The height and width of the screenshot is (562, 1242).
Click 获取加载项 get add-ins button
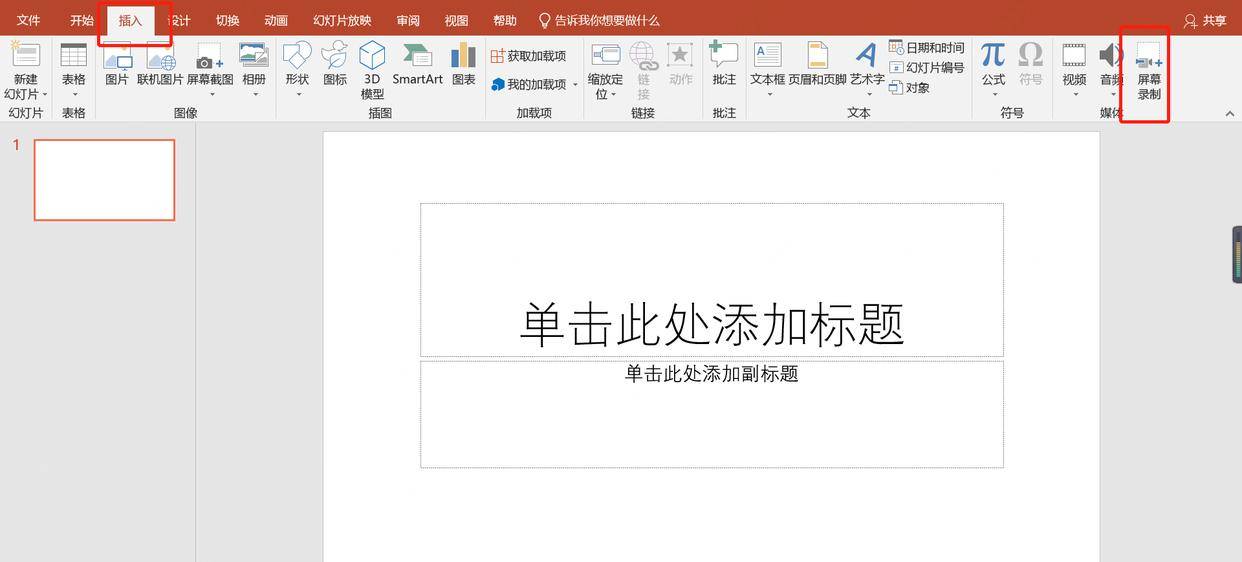[528, 56]
